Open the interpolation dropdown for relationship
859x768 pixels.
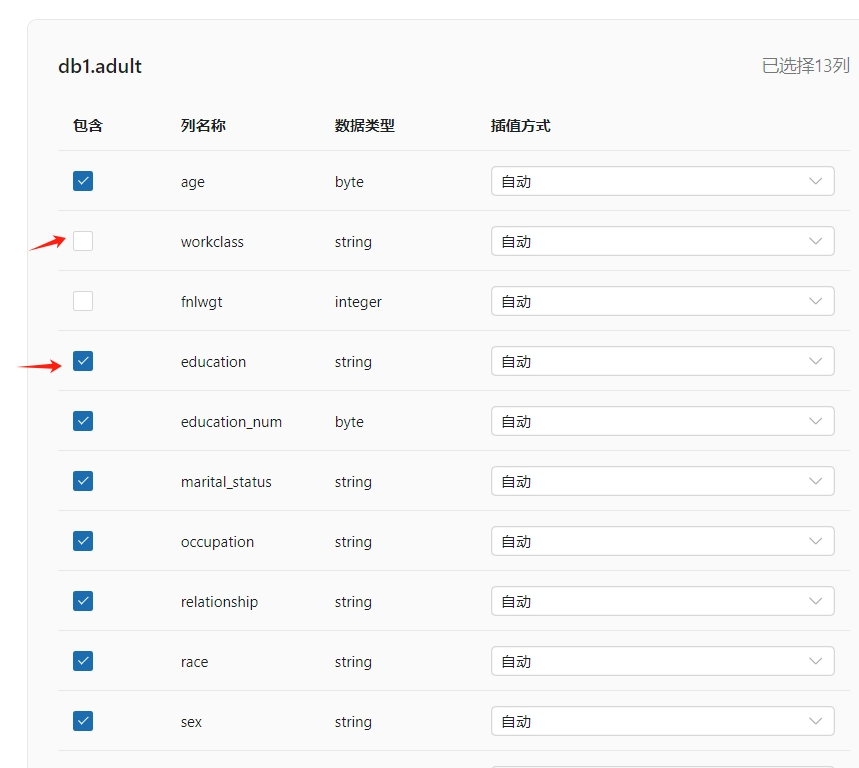(x=662, y=601)
